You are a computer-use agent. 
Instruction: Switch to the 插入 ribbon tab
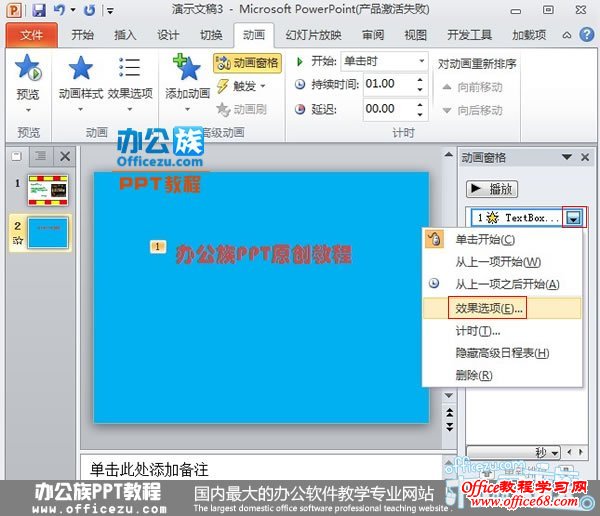click(125, 35)
